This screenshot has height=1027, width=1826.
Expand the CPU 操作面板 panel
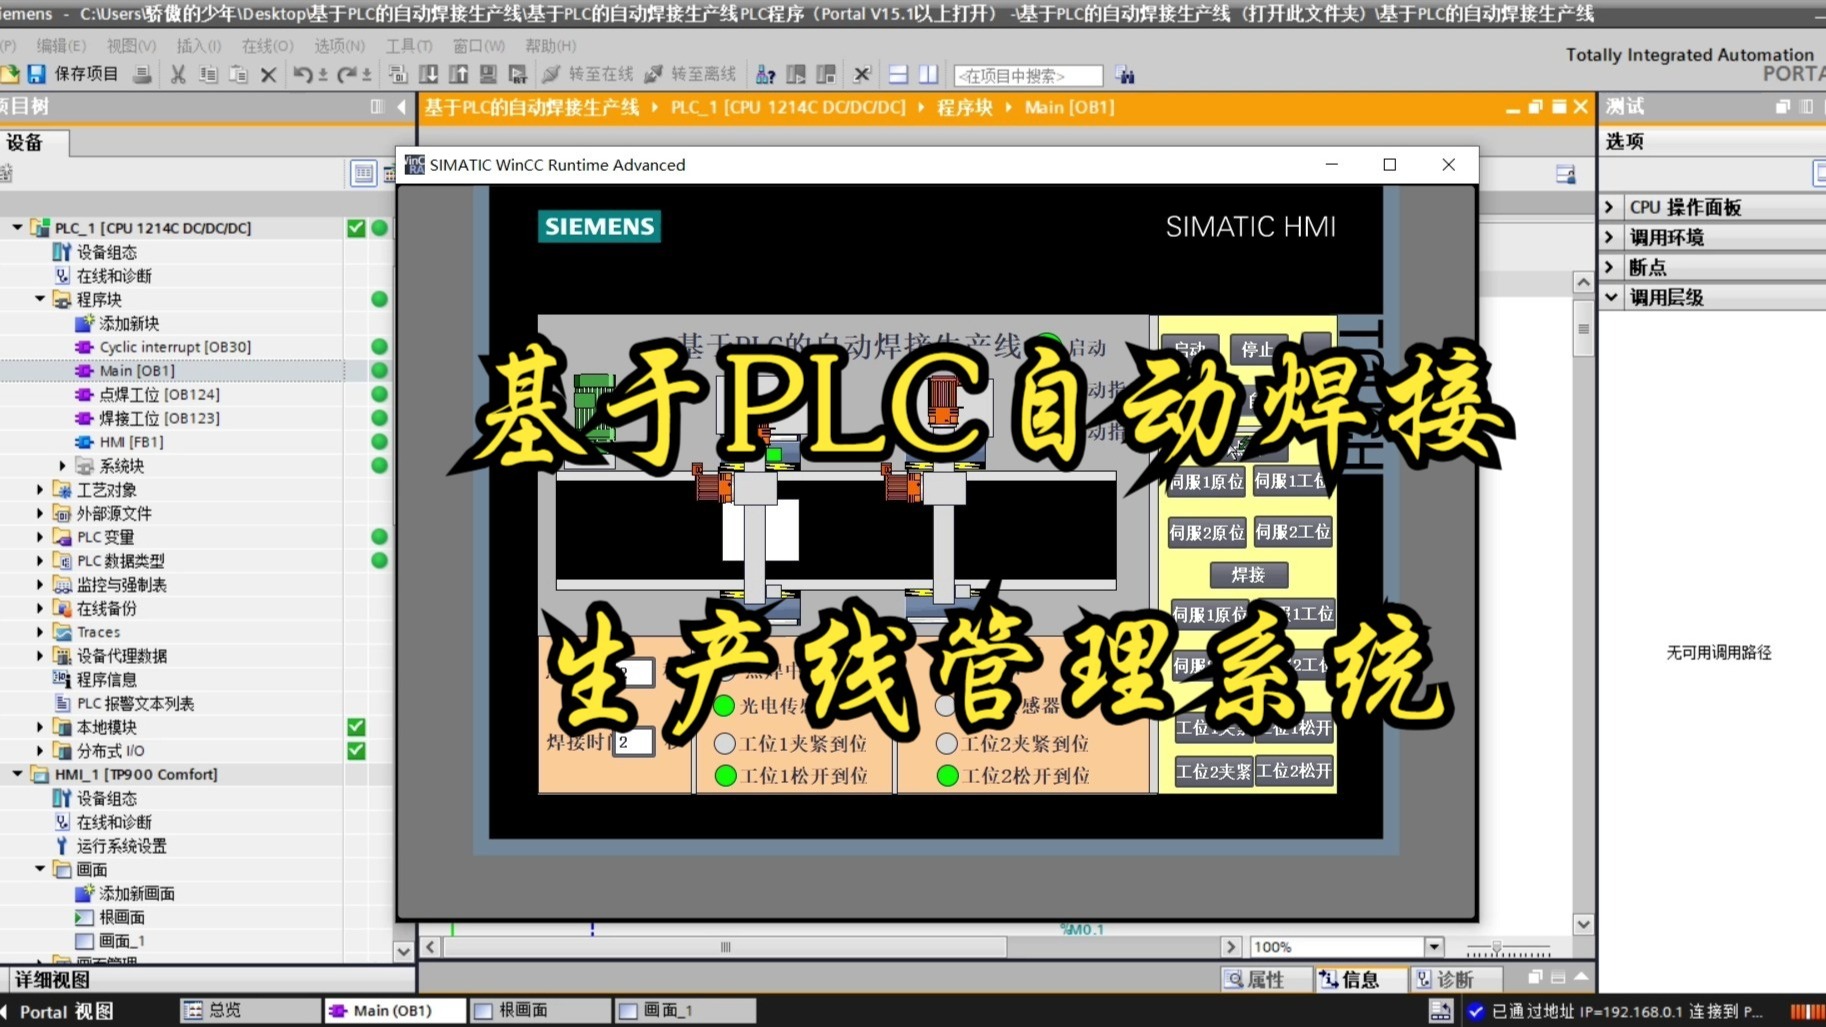tap(1610, 207)
